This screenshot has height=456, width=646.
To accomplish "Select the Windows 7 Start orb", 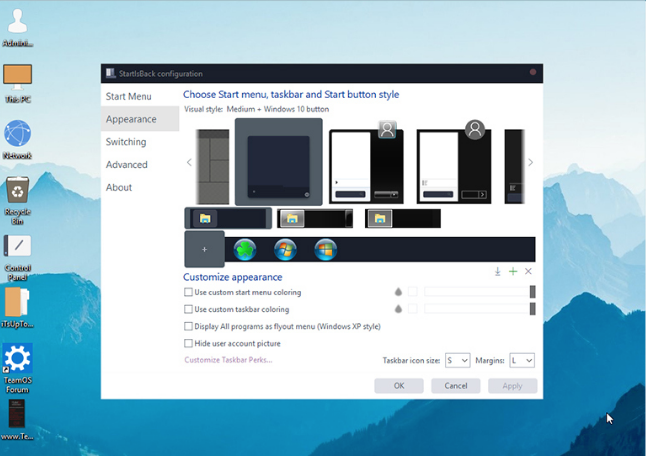I will [285, 250].
